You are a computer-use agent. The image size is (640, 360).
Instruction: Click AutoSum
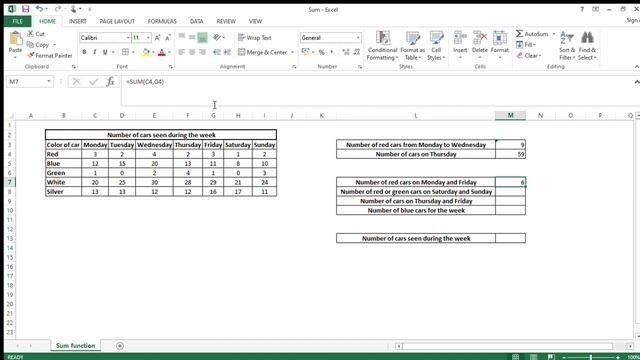coord(532,34)
